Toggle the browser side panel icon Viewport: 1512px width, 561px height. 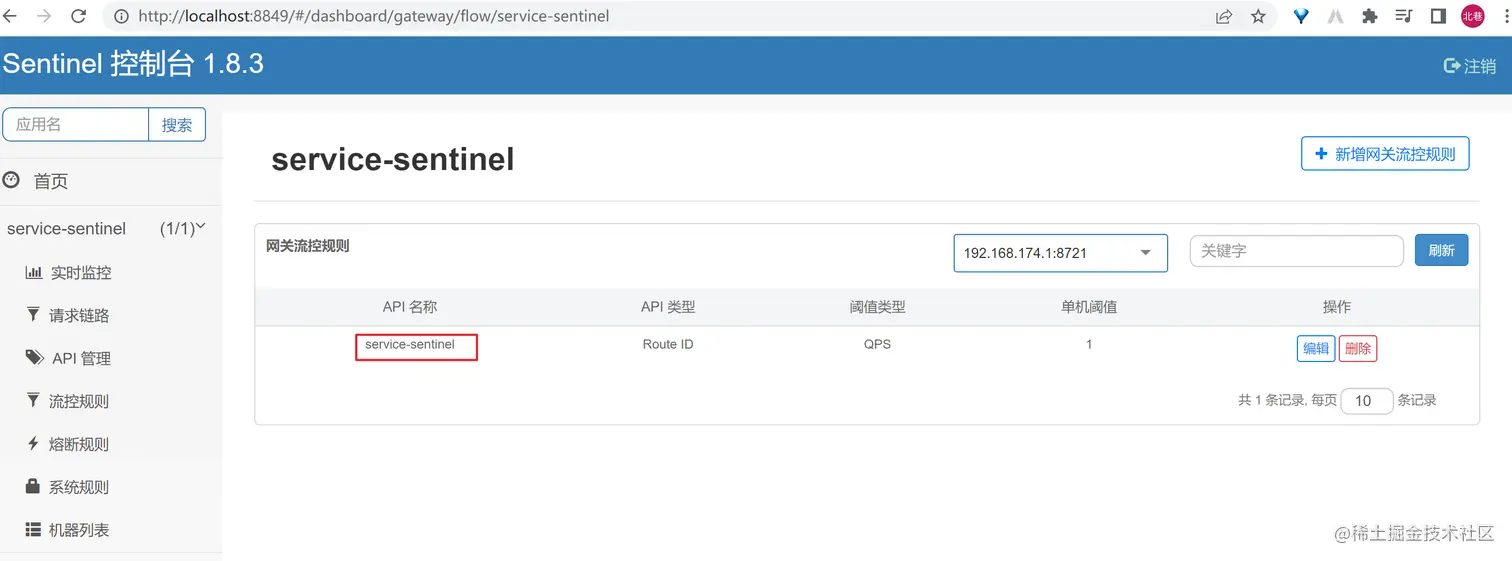coord(1438,16)
